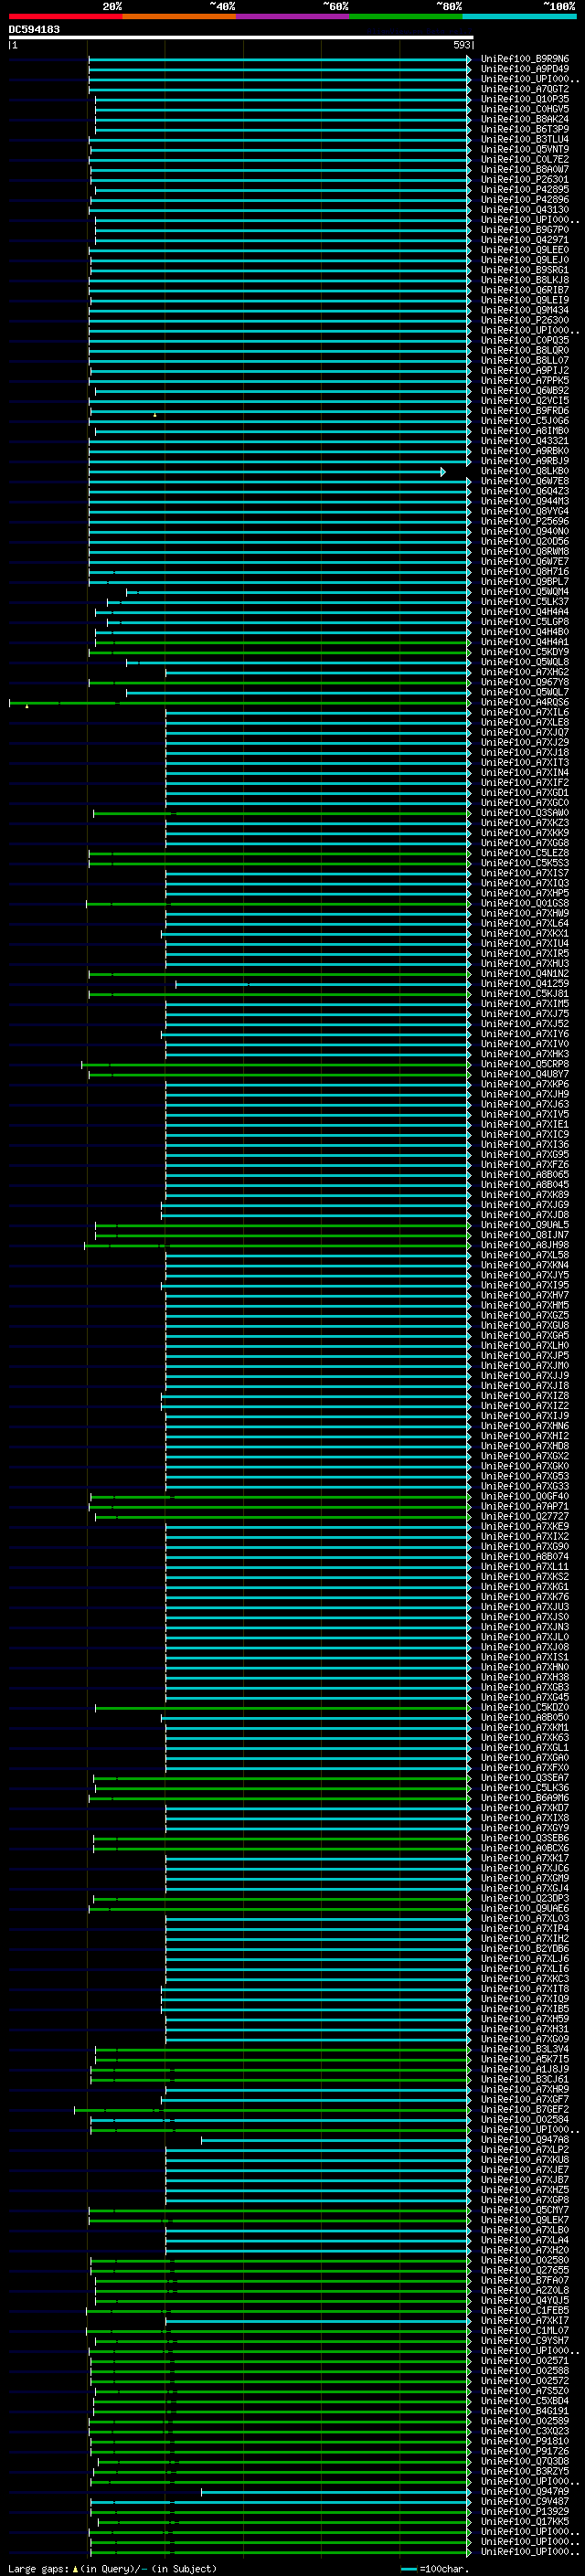The width and height of the screenshot is (585, 2576).
Task: Select hit label UniRef100_P26301
Action: point(525,179)
